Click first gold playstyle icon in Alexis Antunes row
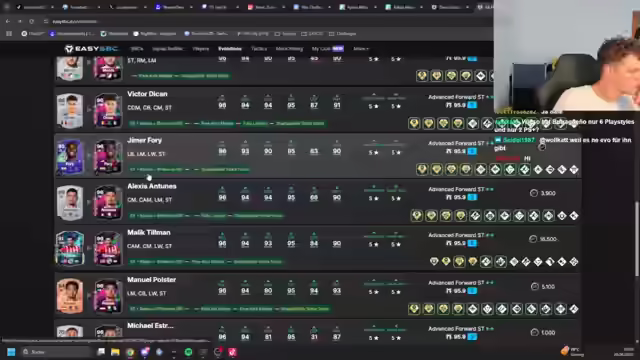This screenshot has width=640, height=360. [x=417, y=216]
